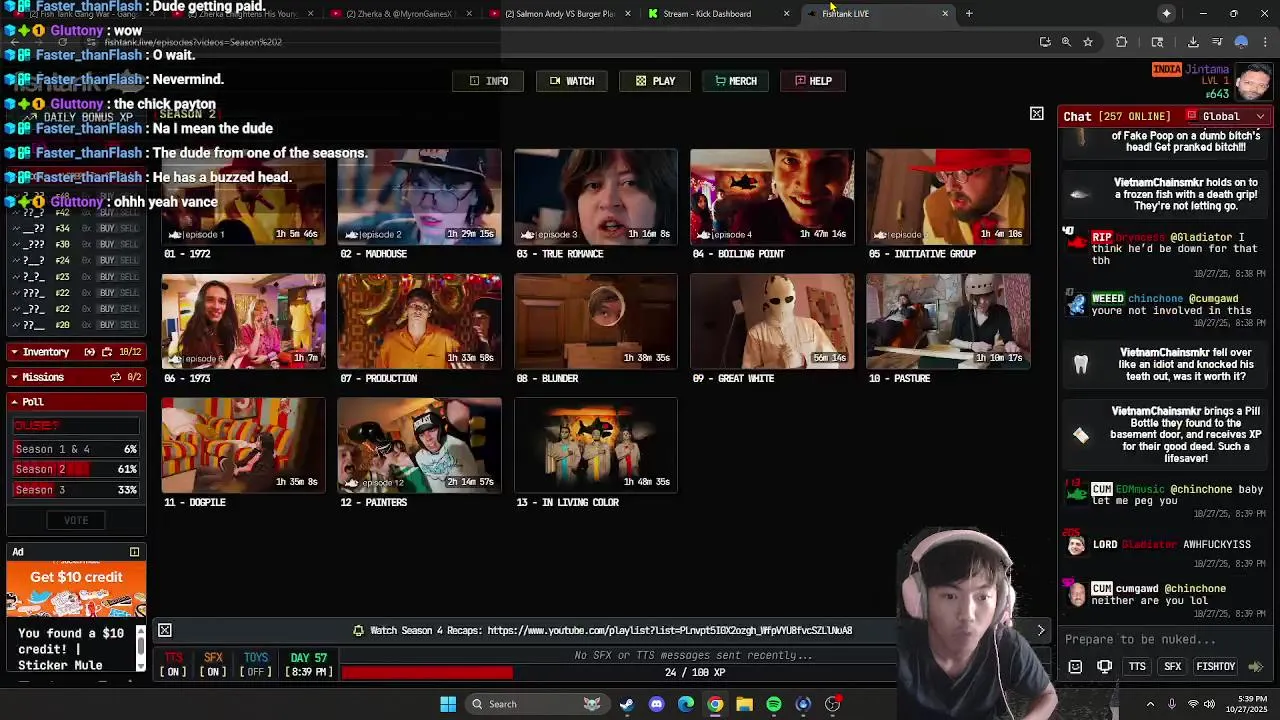
Task: Open browser downloads icon
Action: tap(1193, 42)
